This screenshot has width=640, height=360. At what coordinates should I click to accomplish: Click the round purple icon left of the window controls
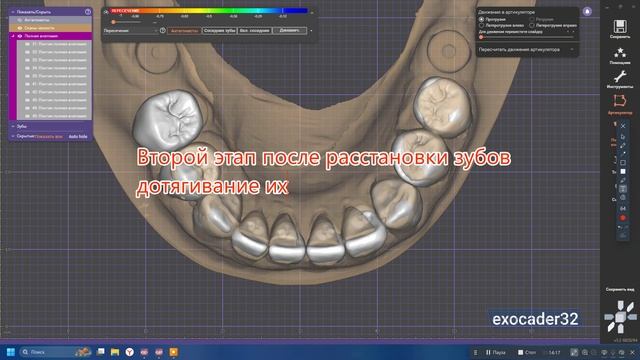point(587,11)
